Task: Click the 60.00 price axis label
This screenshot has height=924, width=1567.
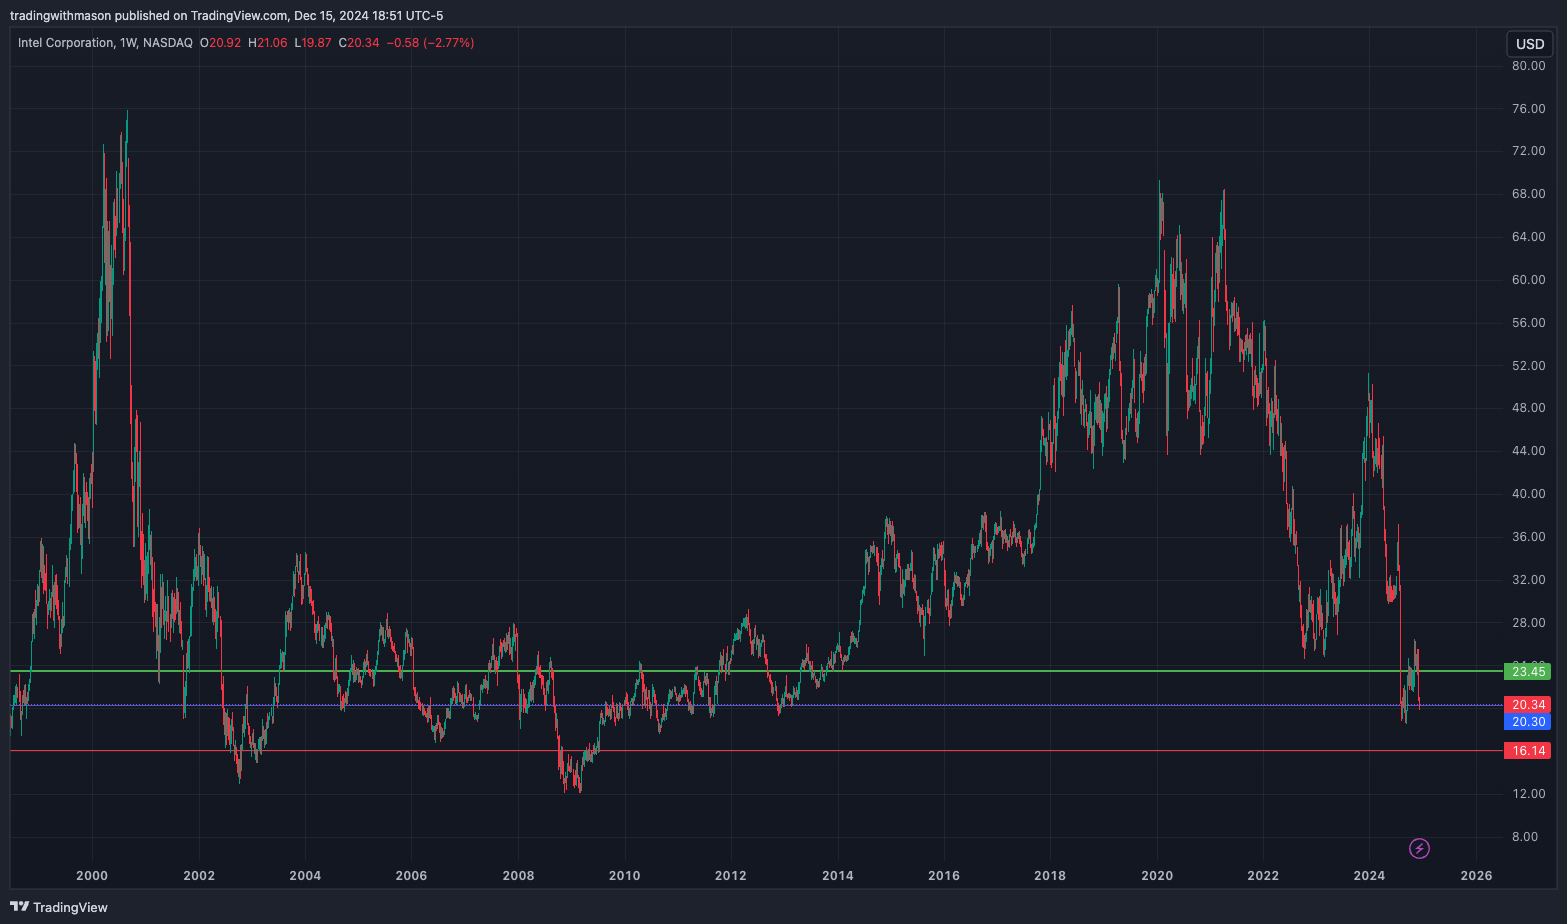Action: click(x=1528, y=280)
